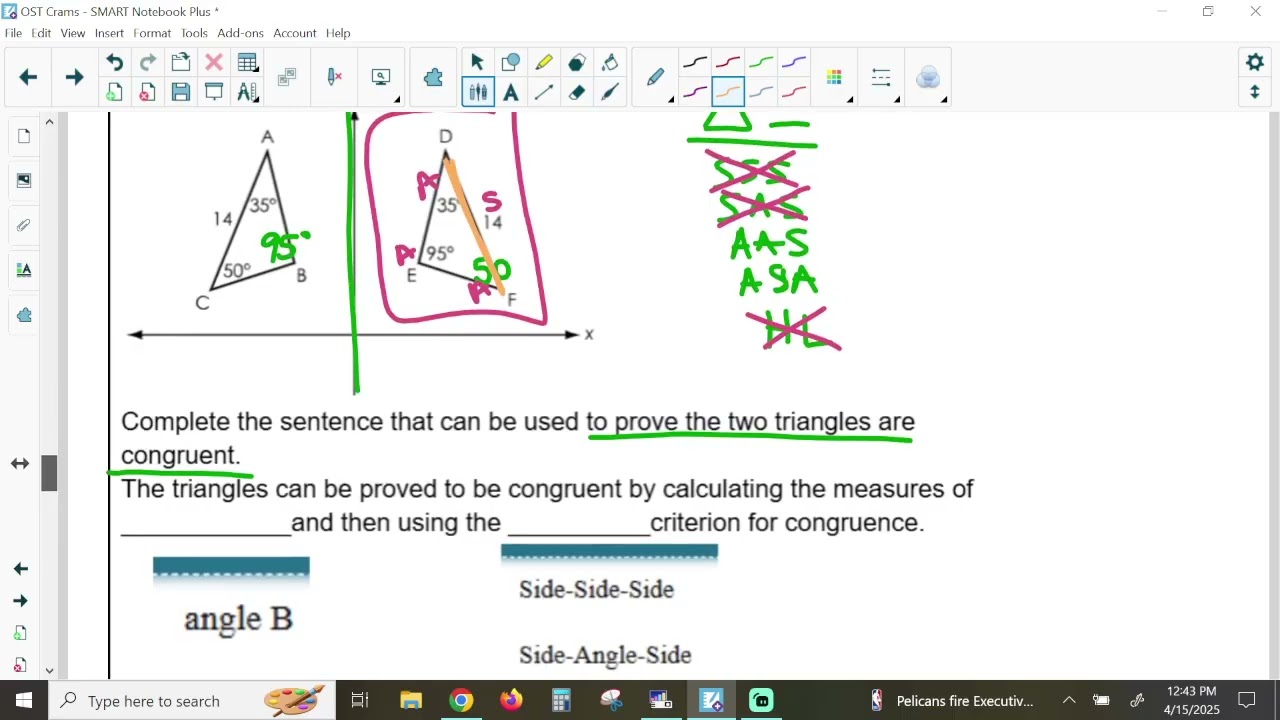Open the Gallery side tab

point(23,181)
